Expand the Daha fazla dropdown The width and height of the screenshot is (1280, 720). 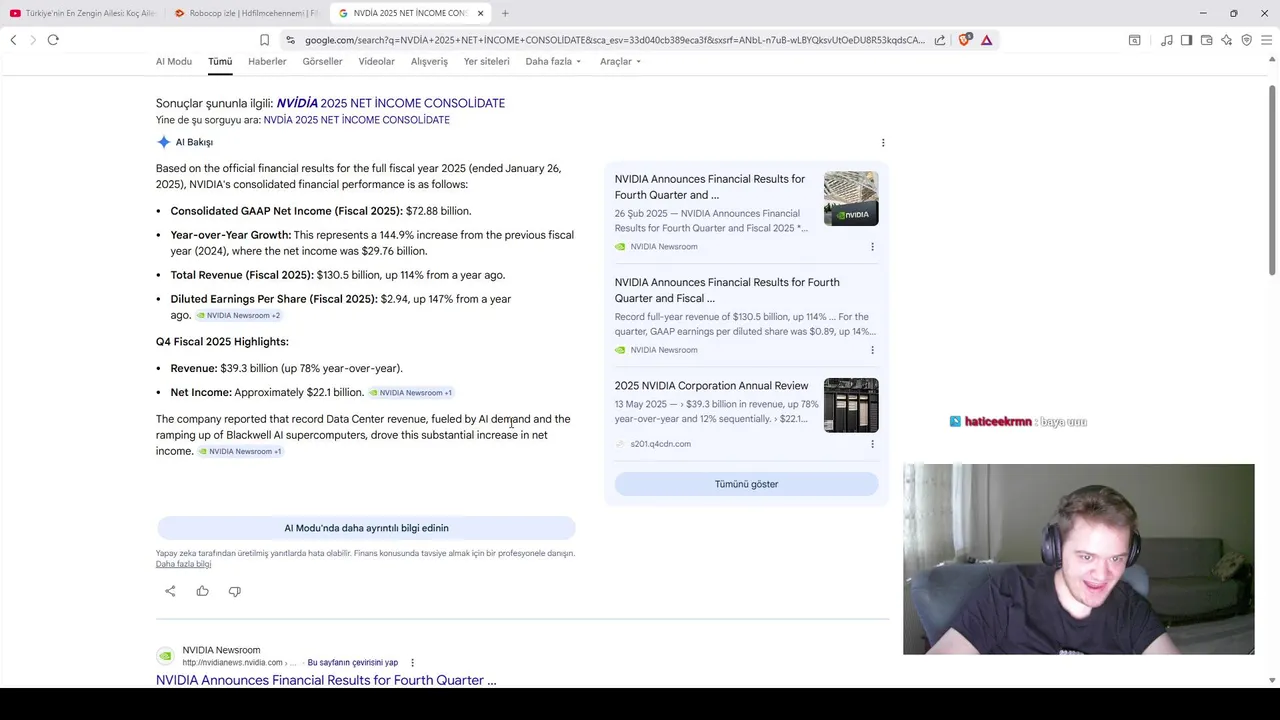click(x=553, y=61)
